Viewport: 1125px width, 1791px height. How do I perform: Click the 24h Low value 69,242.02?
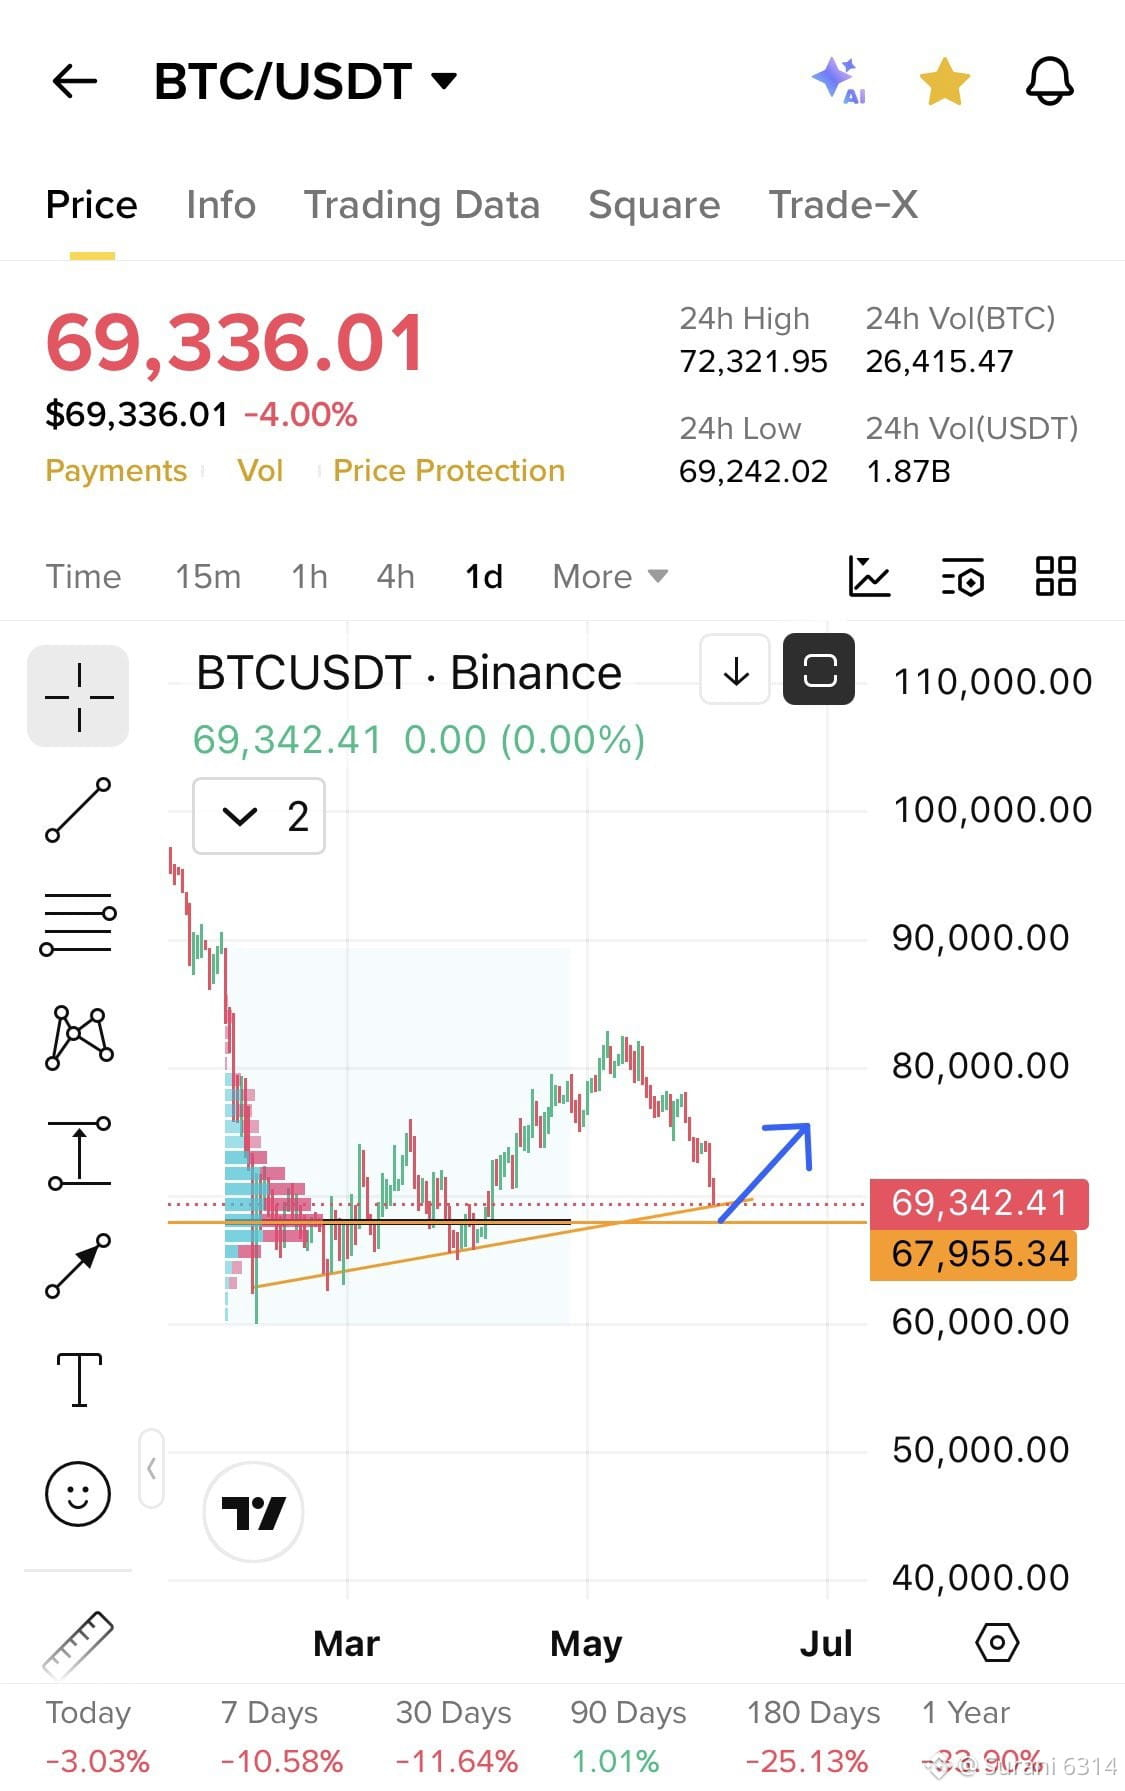coord(753,471)
